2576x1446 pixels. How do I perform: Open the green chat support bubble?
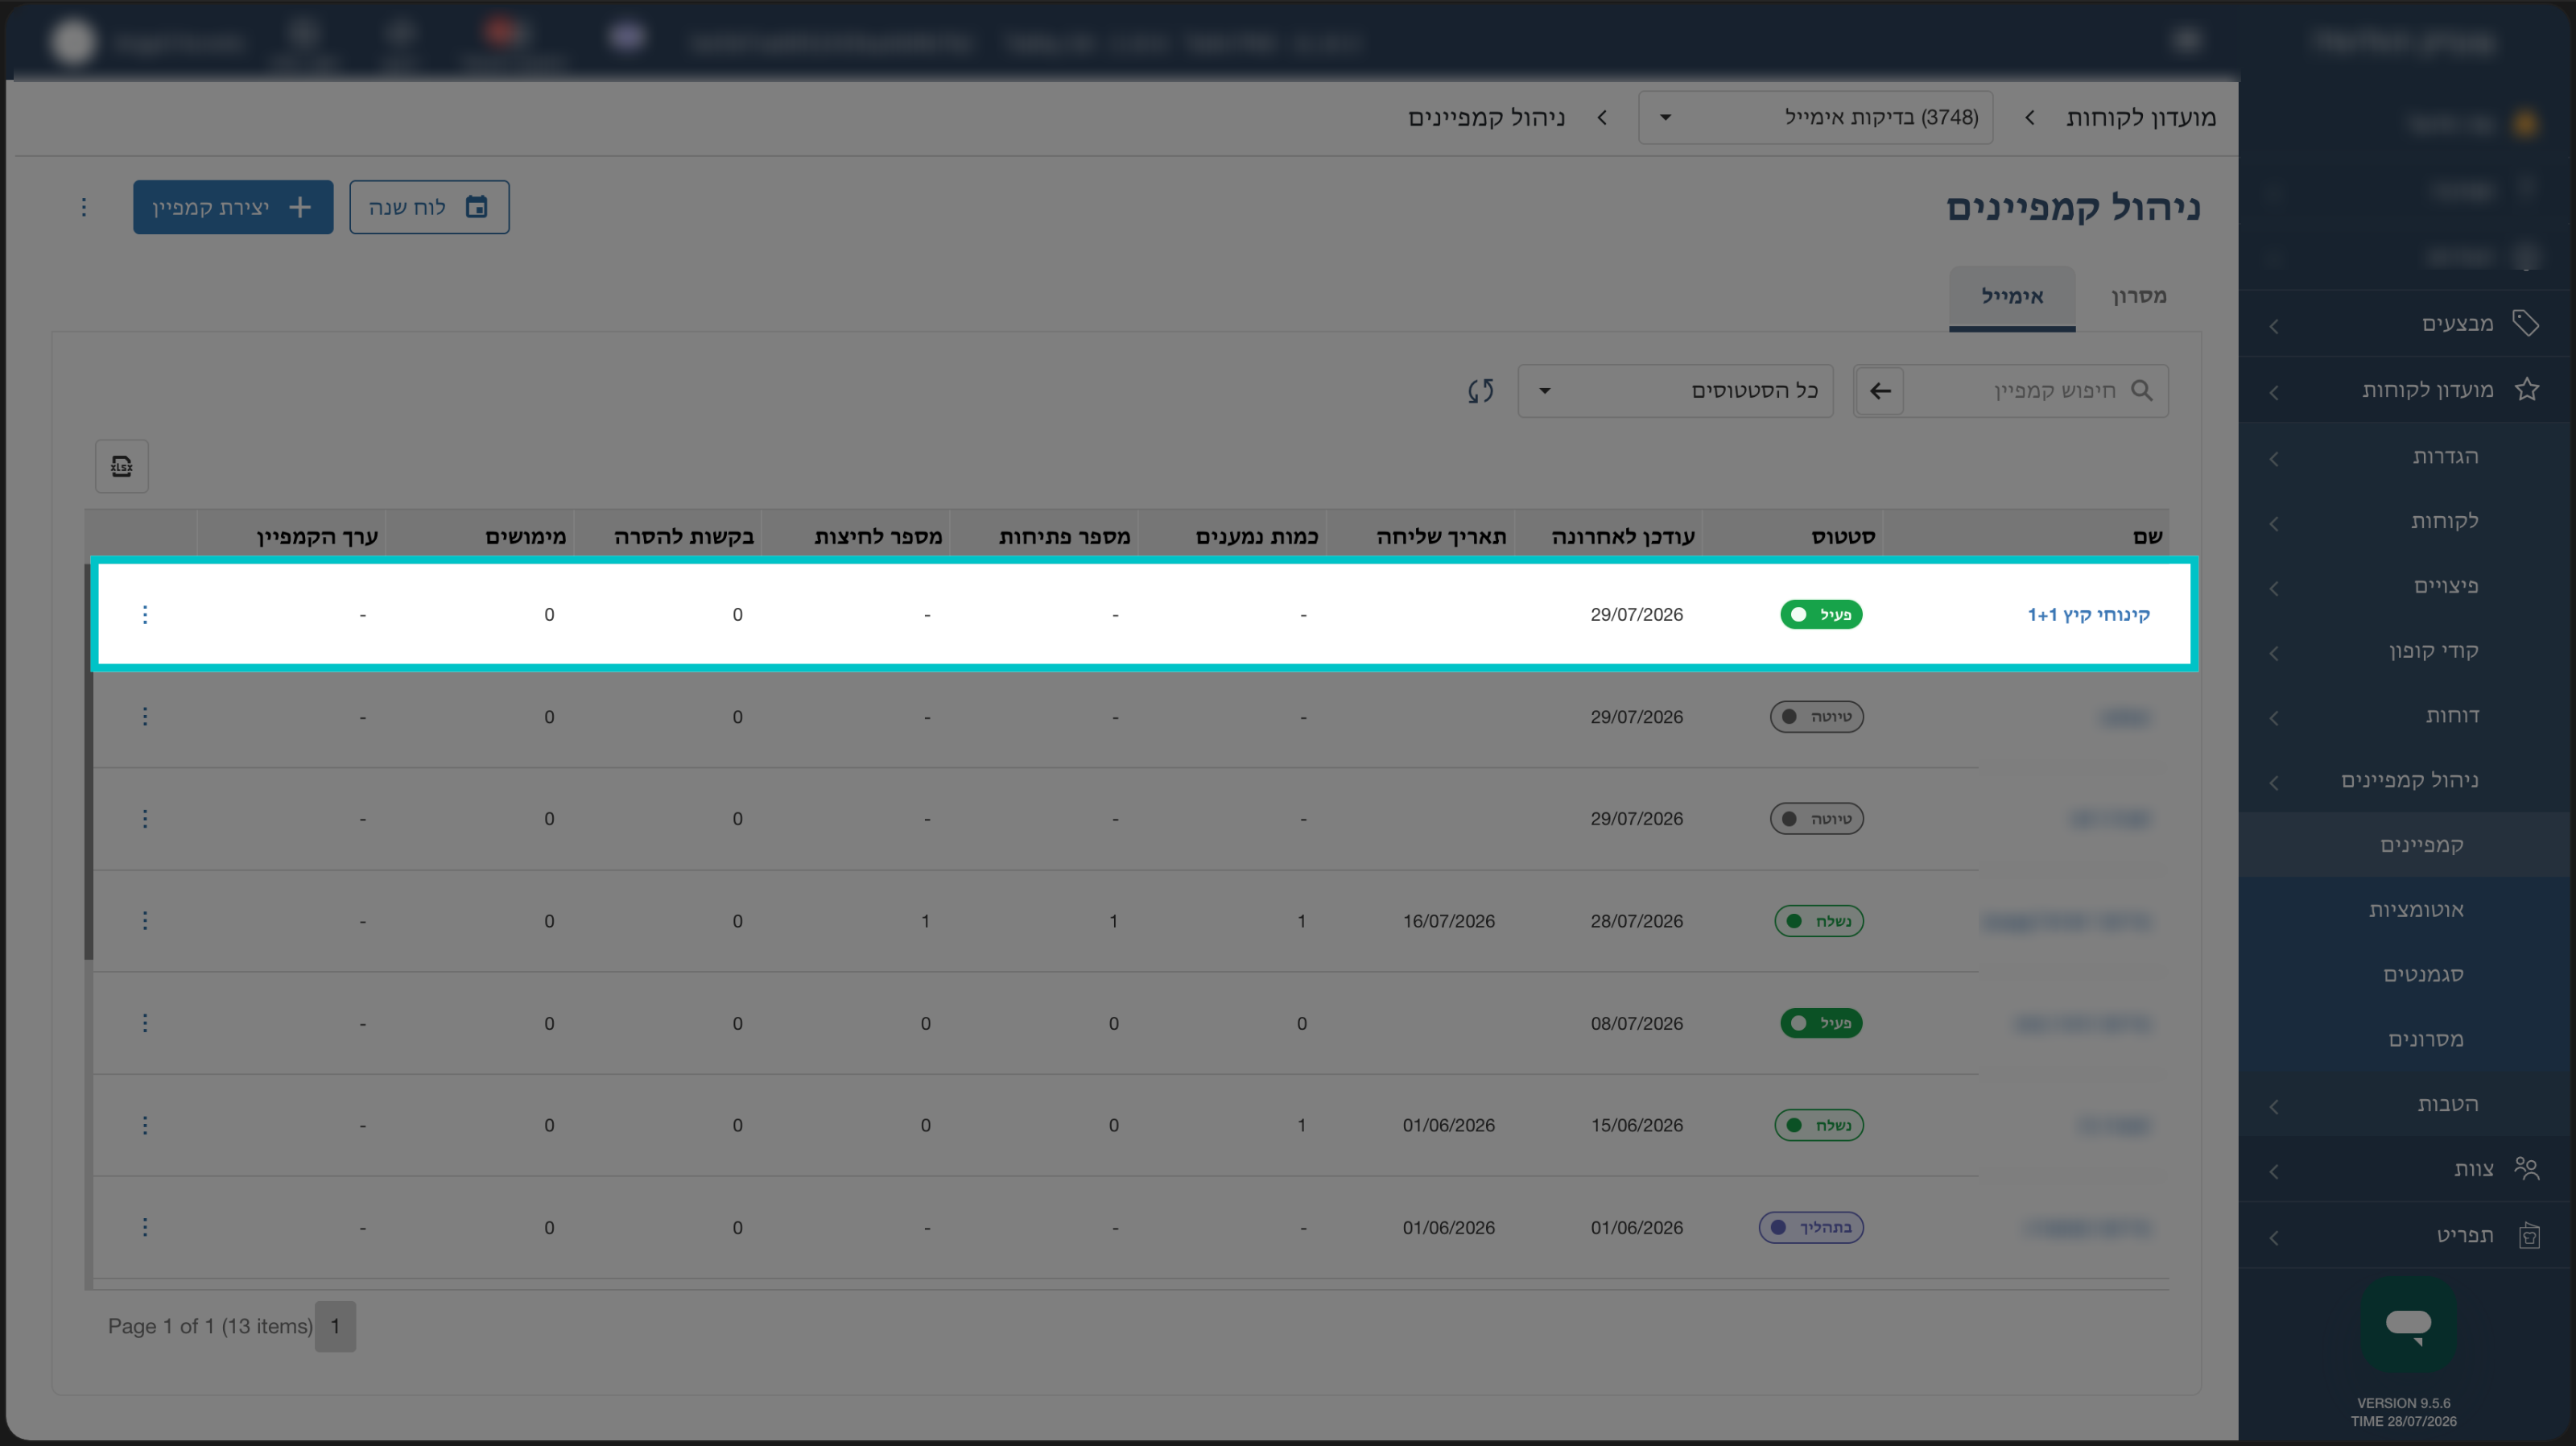pos(2409,1324)
